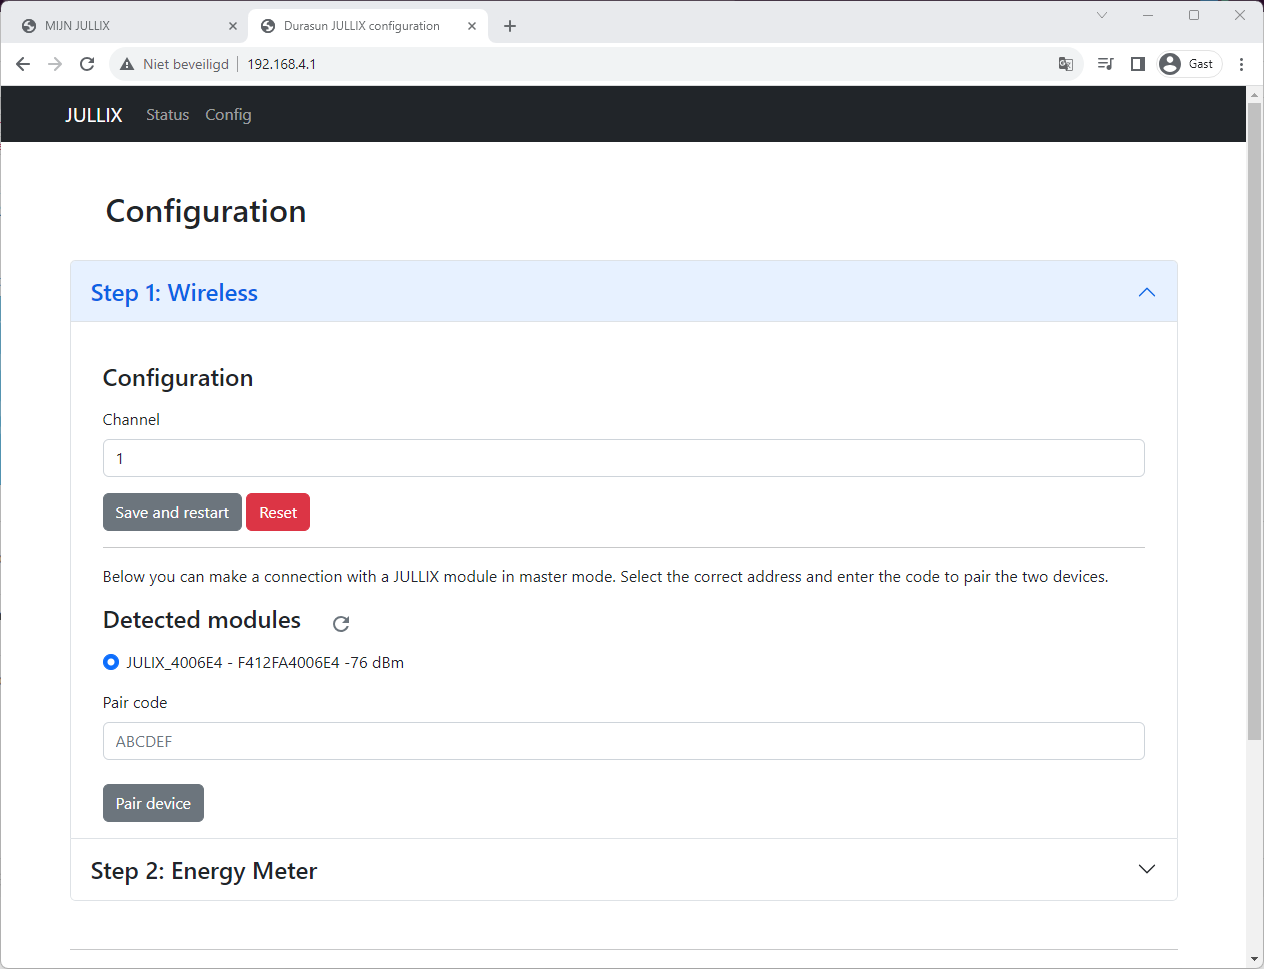Open the media controls icon

pyautogui.click(x=1105, y=64)
